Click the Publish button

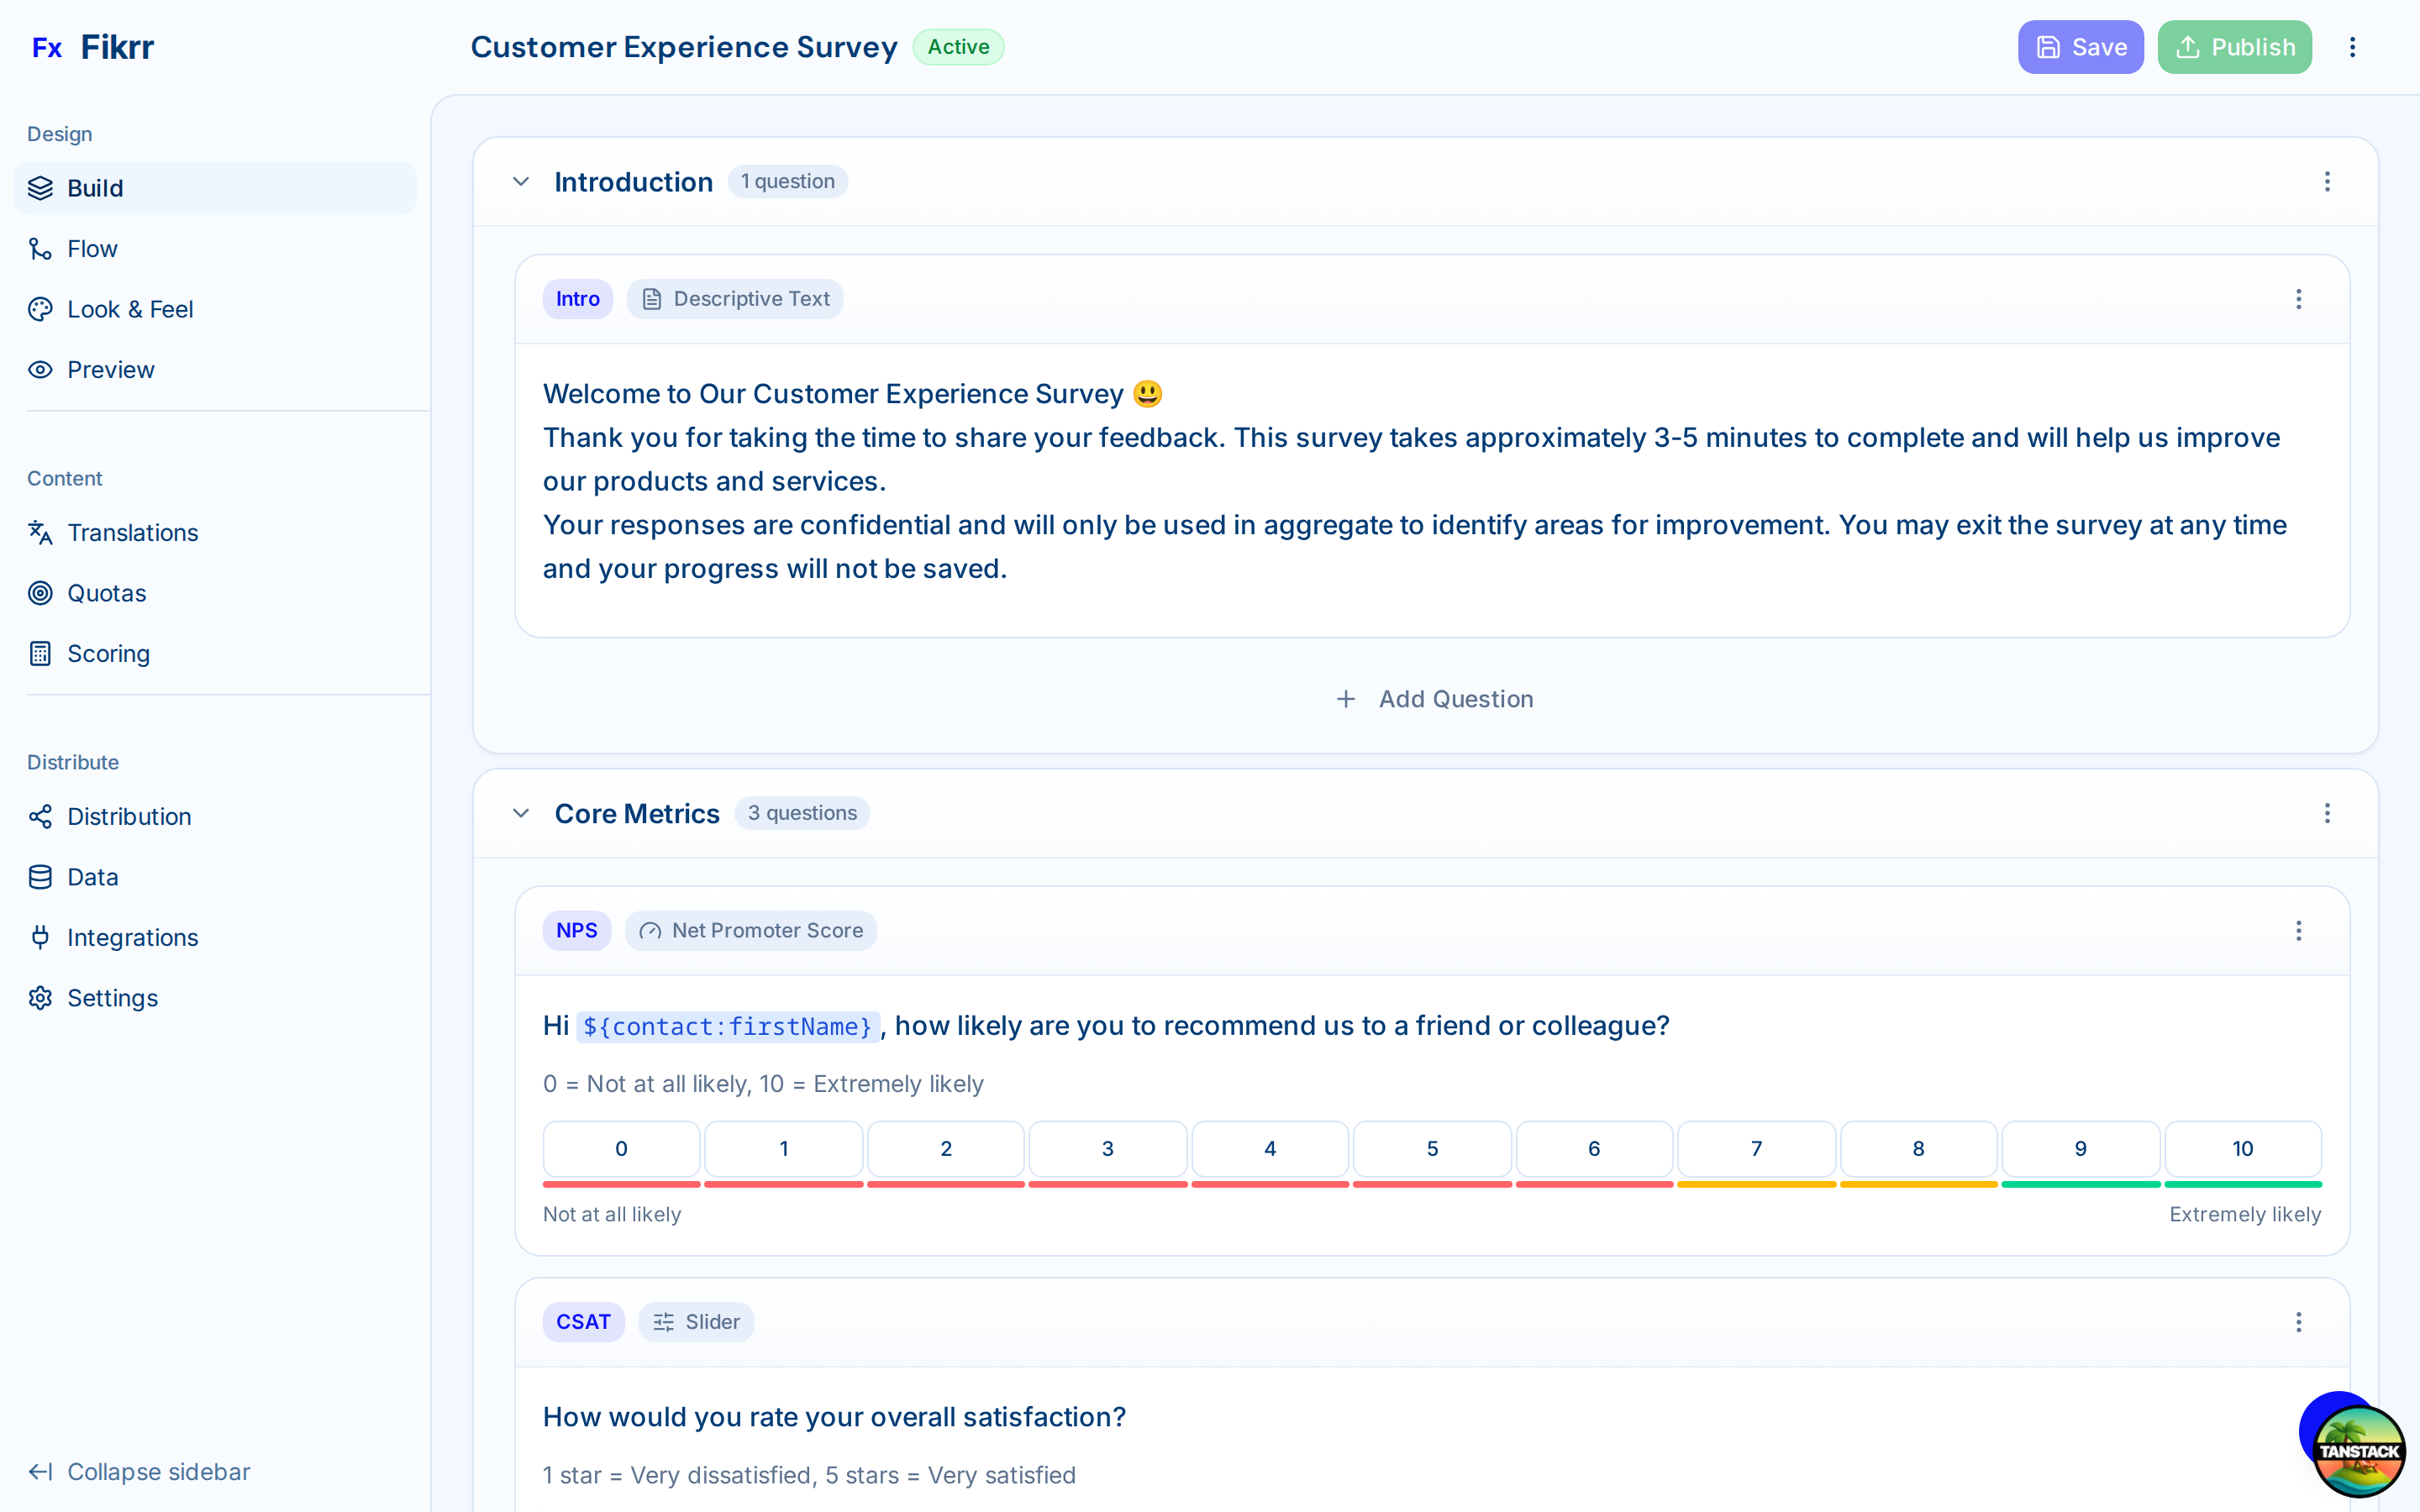(2235, 46)
